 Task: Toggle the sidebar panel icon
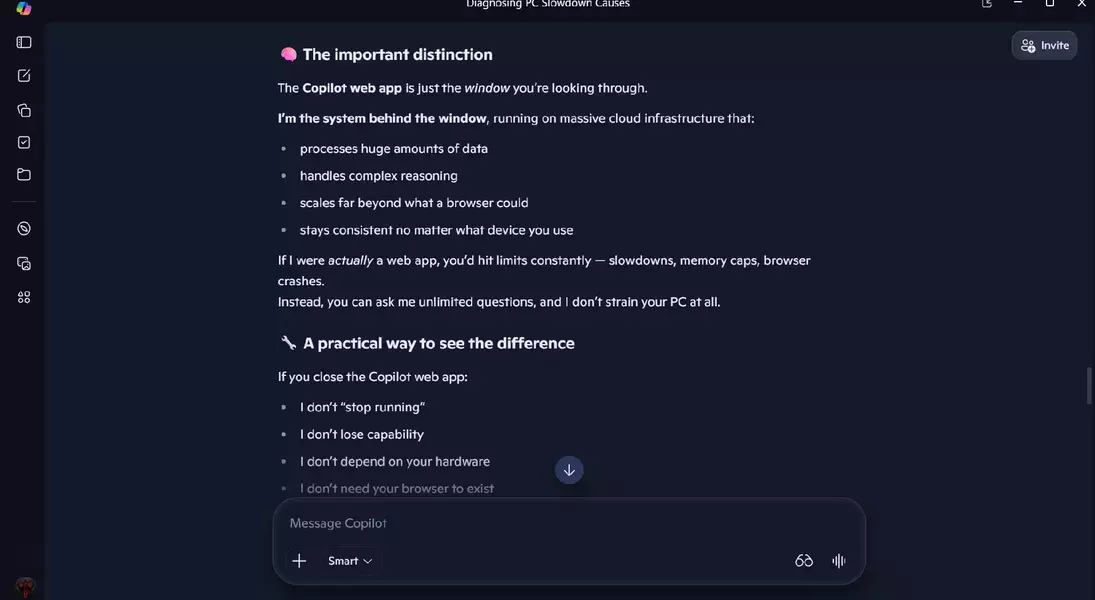pyautogui.click(x=24, y=42)
